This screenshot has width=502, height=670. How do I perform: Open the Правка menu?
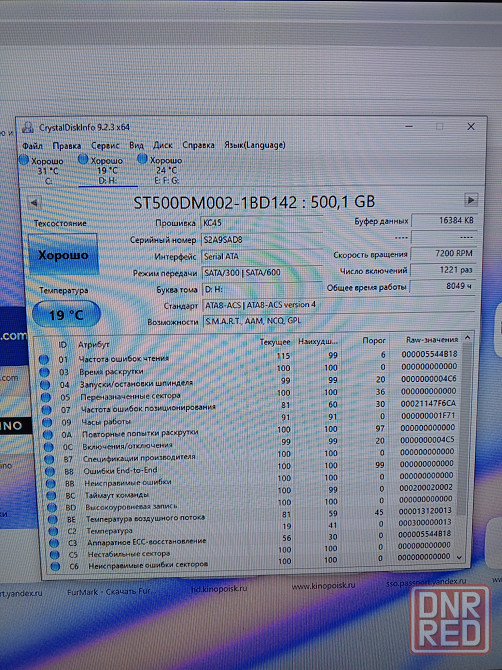67,146
